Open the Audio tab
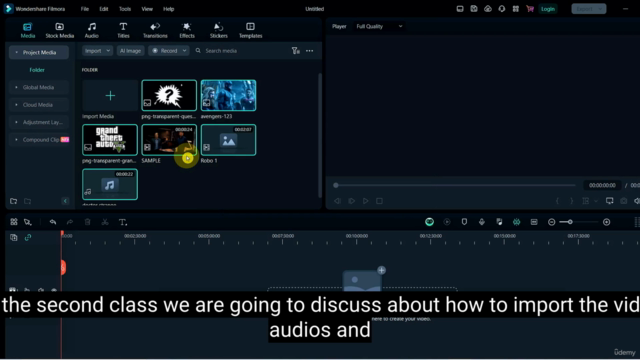Viewport: 640px width, 360px height. pos(91,31)
